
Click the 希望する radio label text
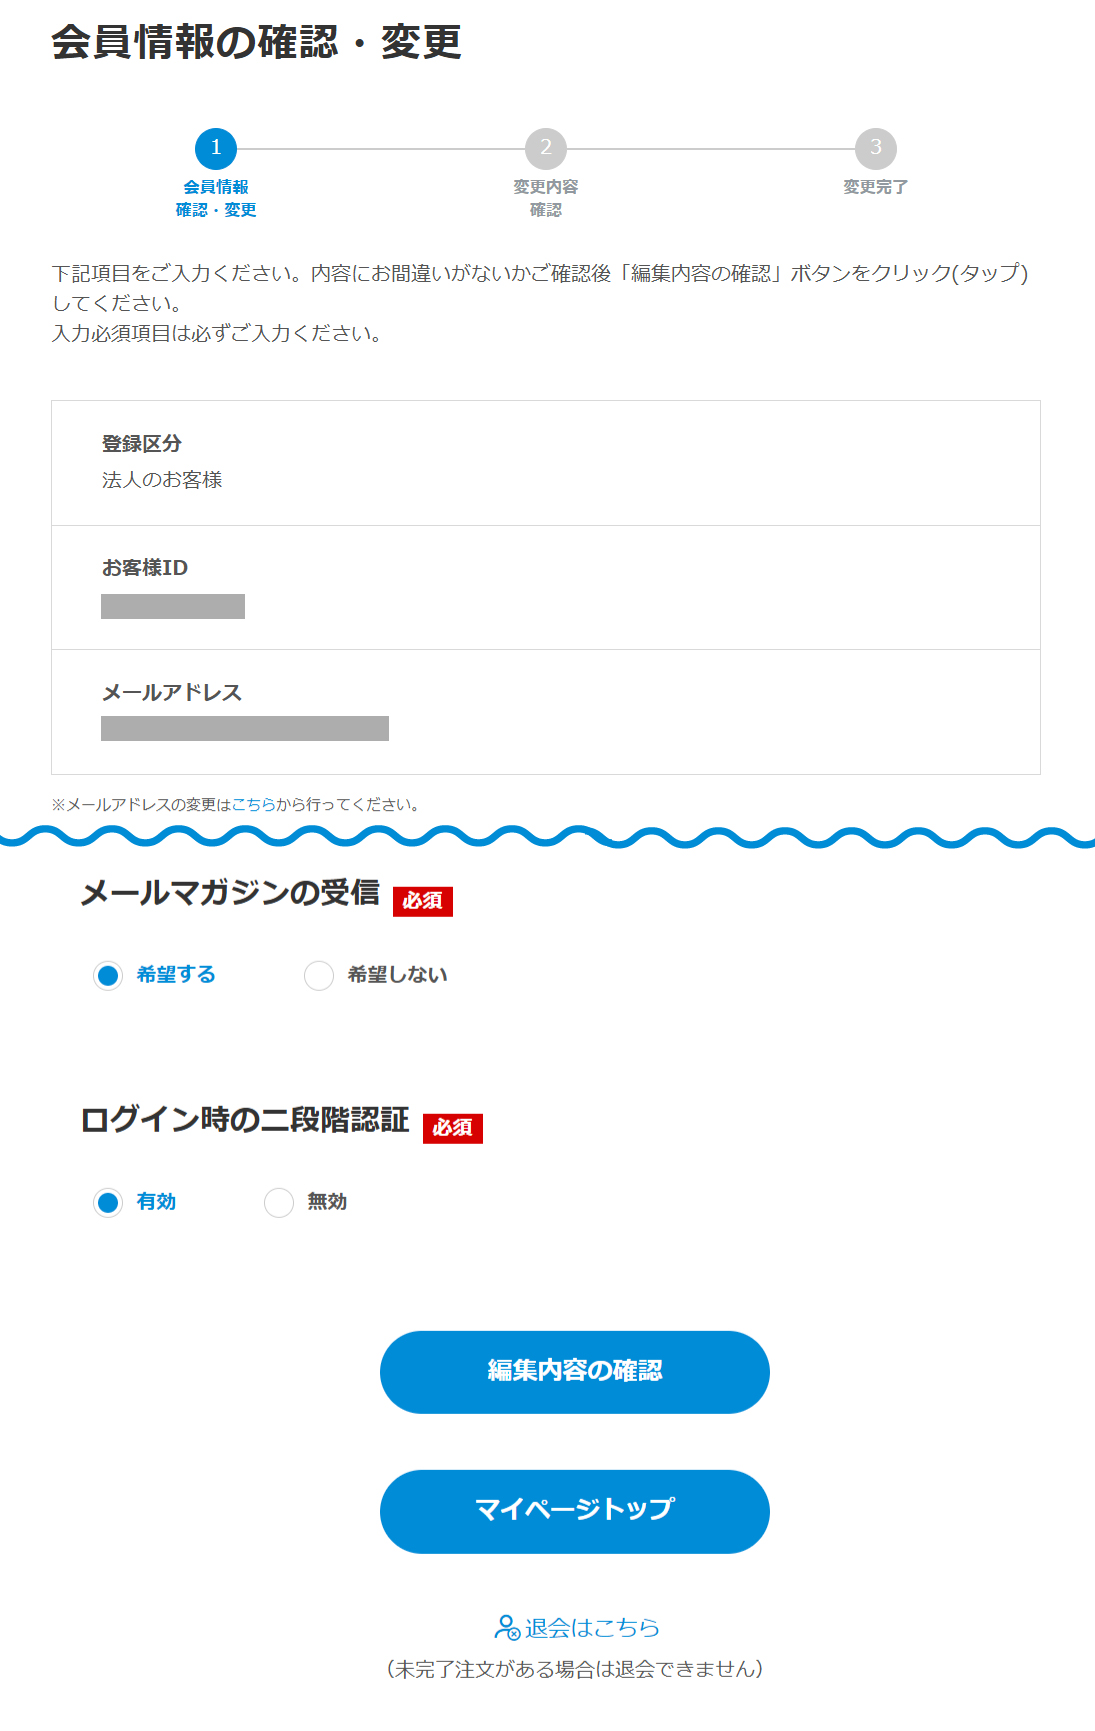(176, 975)
